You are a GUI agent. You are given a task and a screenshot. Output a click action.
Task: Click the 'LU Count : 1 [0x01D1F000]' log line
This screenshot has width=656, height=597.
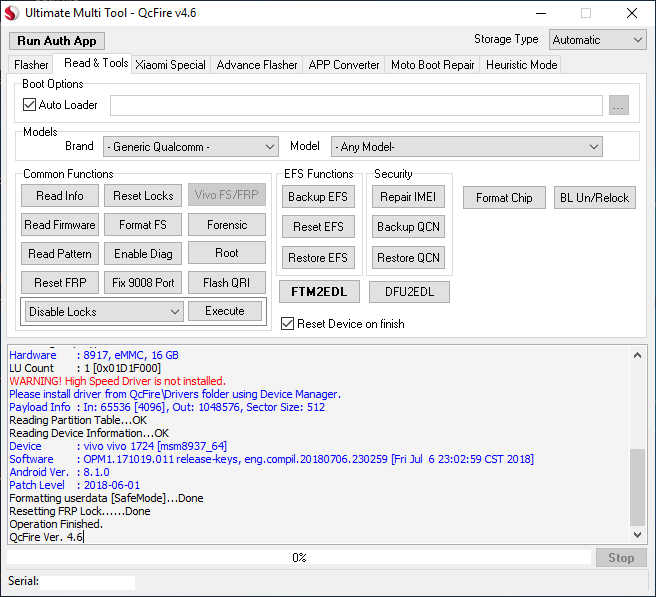tap(85, 368)
